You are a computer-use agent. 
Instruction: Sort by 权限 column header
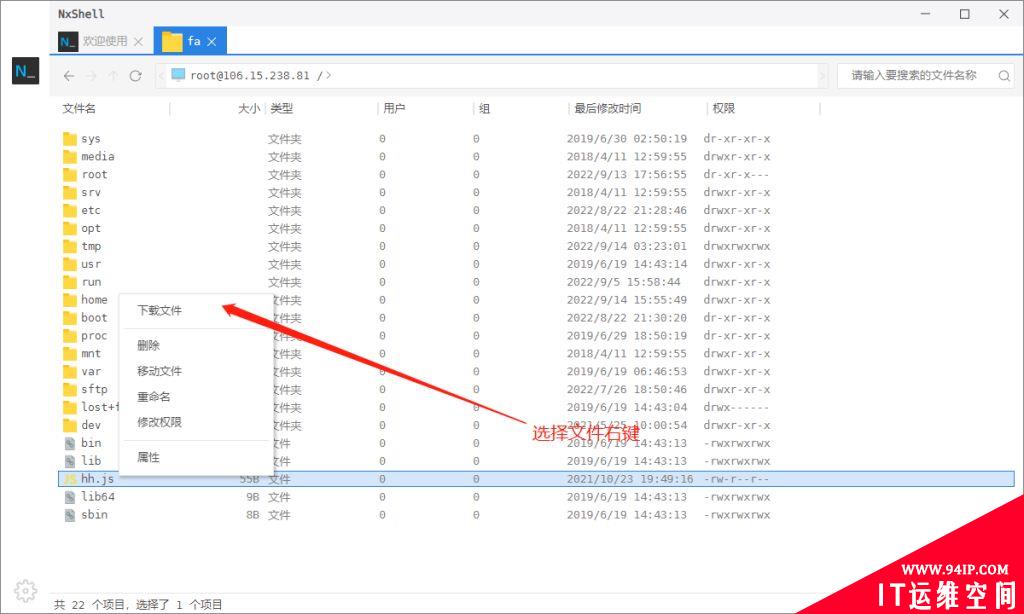pos(724,108)
